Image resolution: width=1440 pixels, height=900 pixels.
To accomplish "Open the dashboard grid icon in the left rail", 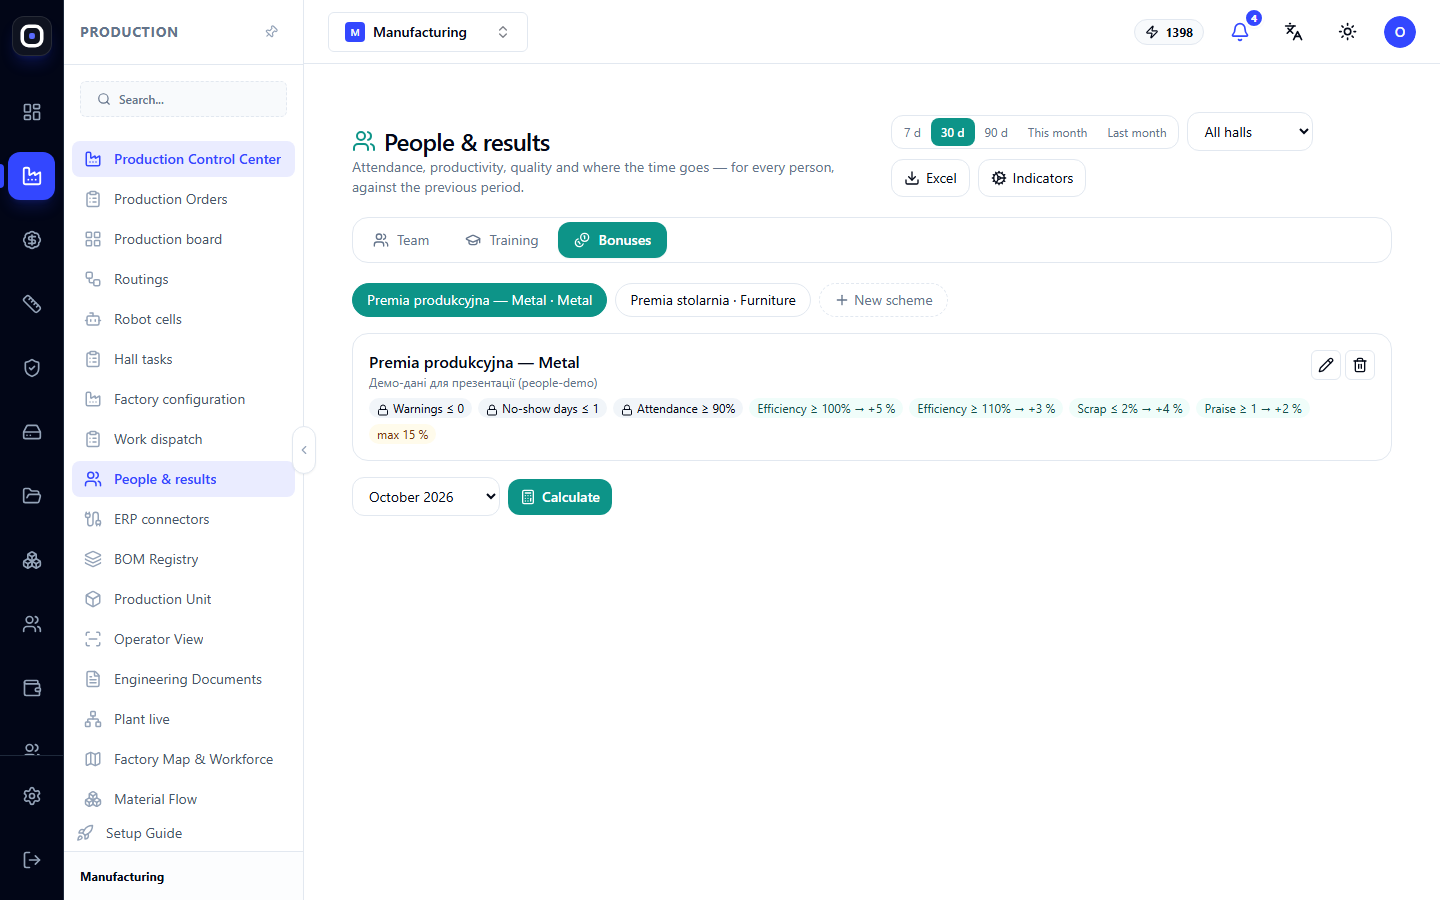I will 32,112.
